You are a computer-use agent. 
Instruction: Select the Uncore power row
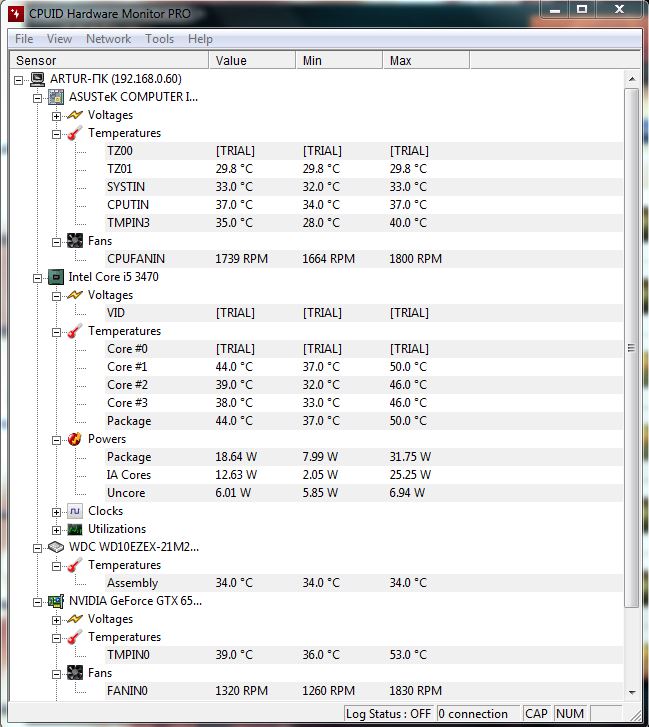click(x=364, y=493)
